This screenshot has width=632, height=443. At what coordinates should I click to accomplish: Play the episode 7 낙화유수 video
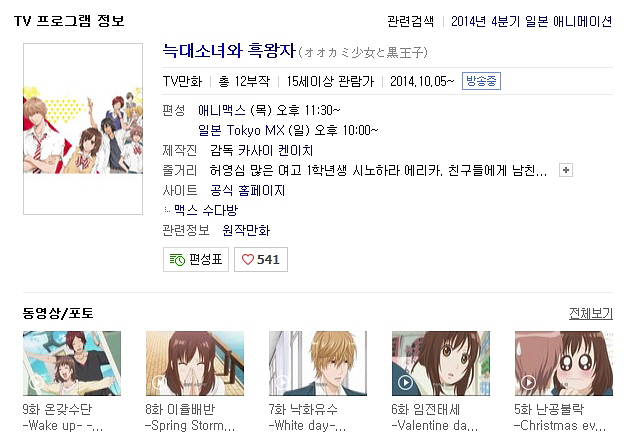tap(318, 363)
